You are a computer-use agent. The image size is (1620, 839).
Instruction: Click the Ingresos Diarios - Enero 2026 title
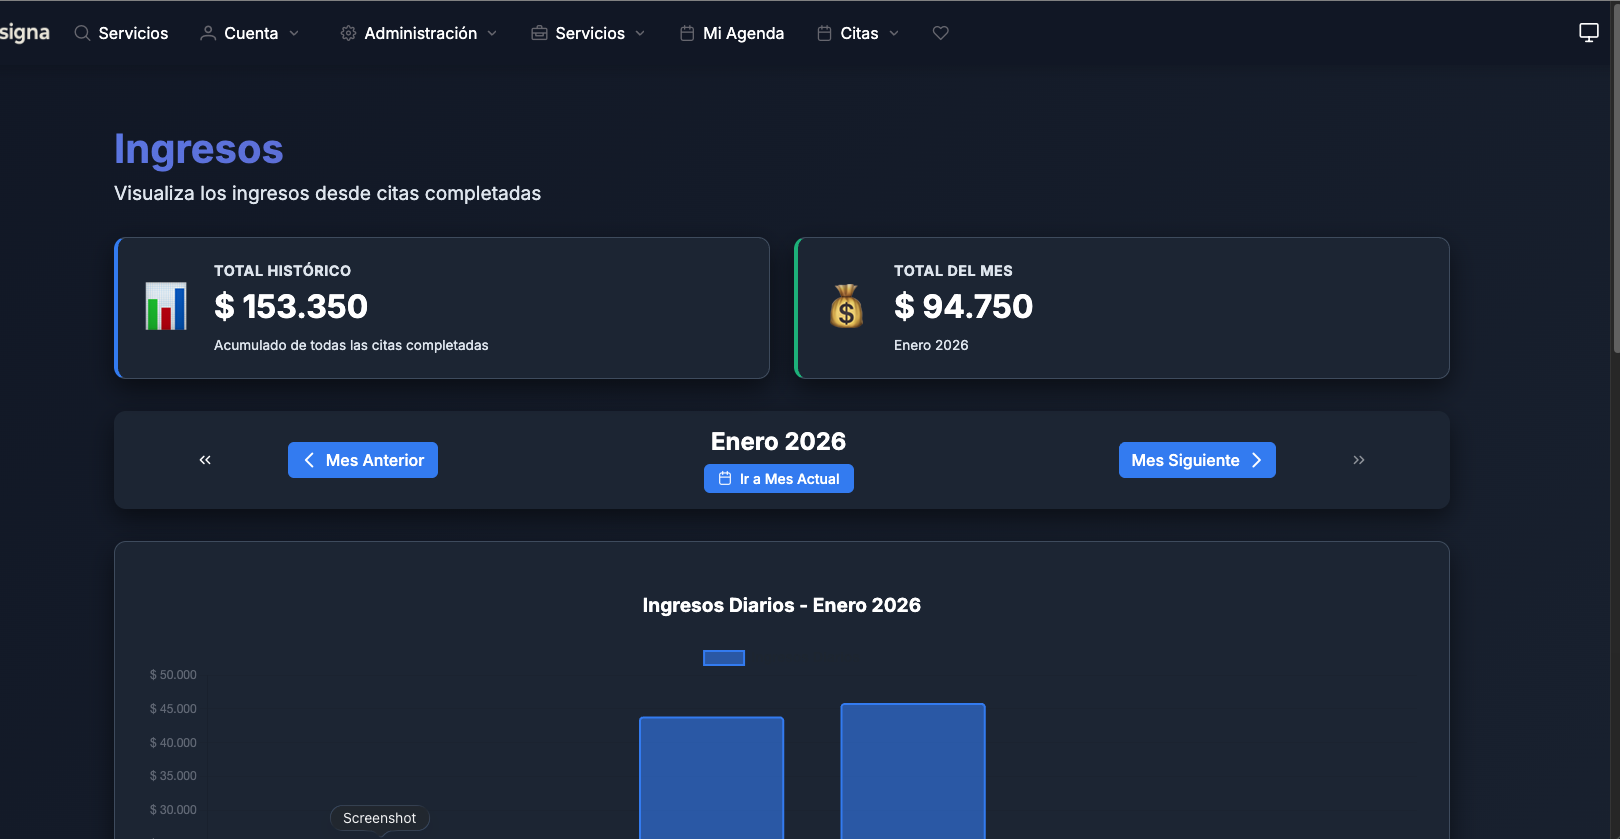[782, 605]
